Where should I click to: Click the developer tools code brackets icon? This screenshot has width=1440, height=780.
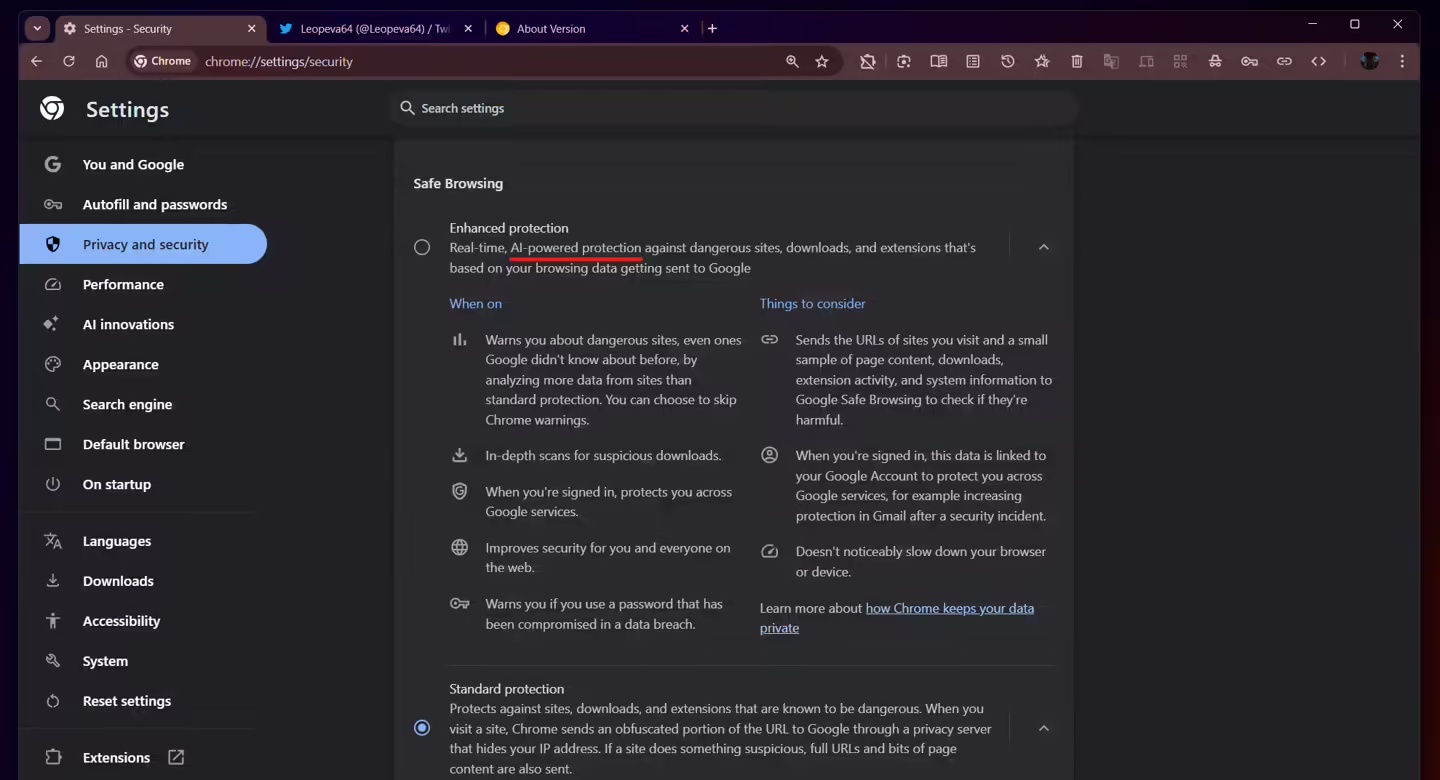tap(1319, 62)
